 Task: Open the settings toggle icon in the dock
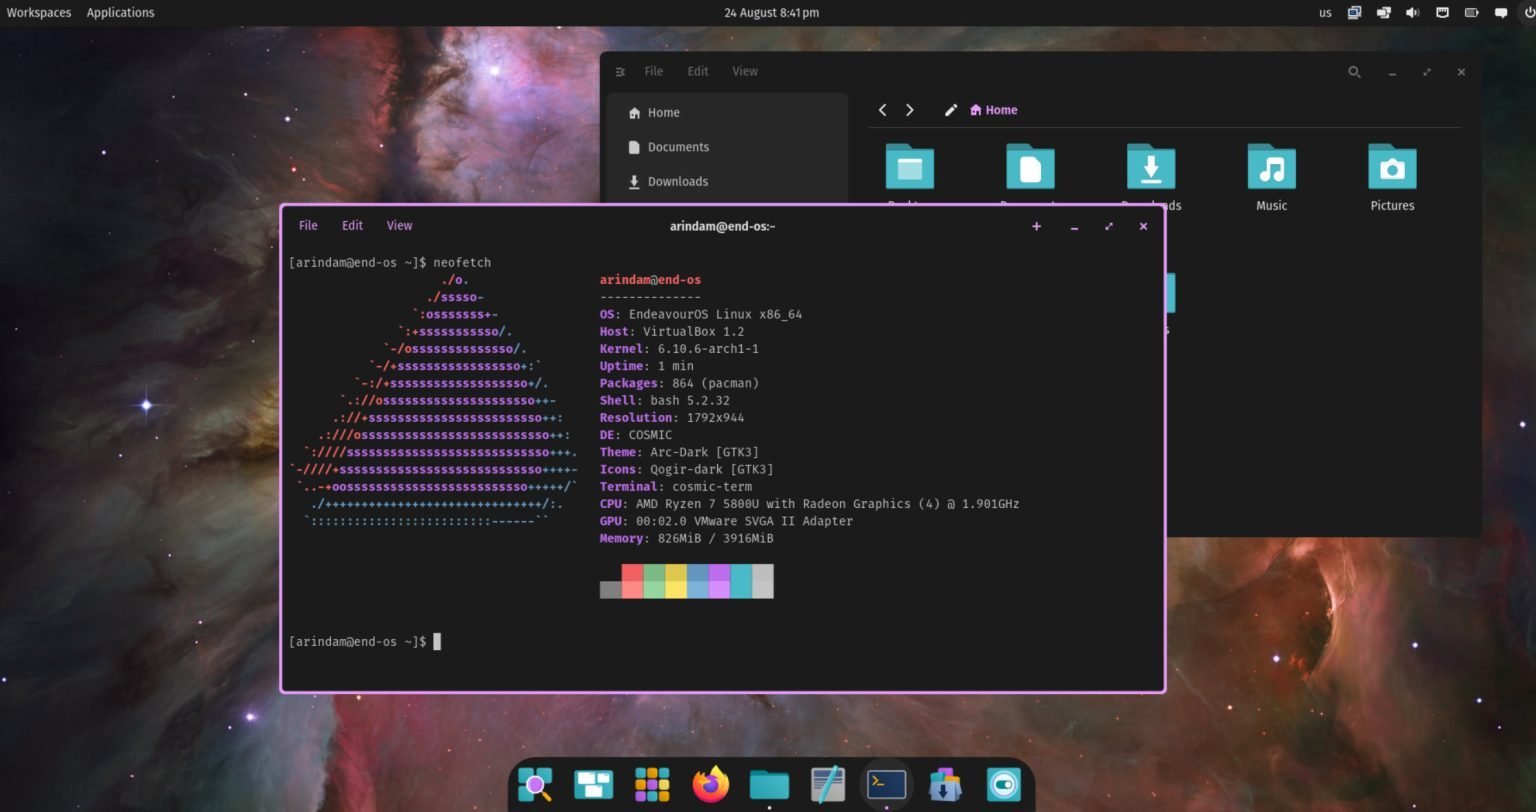pos(1004,785)
